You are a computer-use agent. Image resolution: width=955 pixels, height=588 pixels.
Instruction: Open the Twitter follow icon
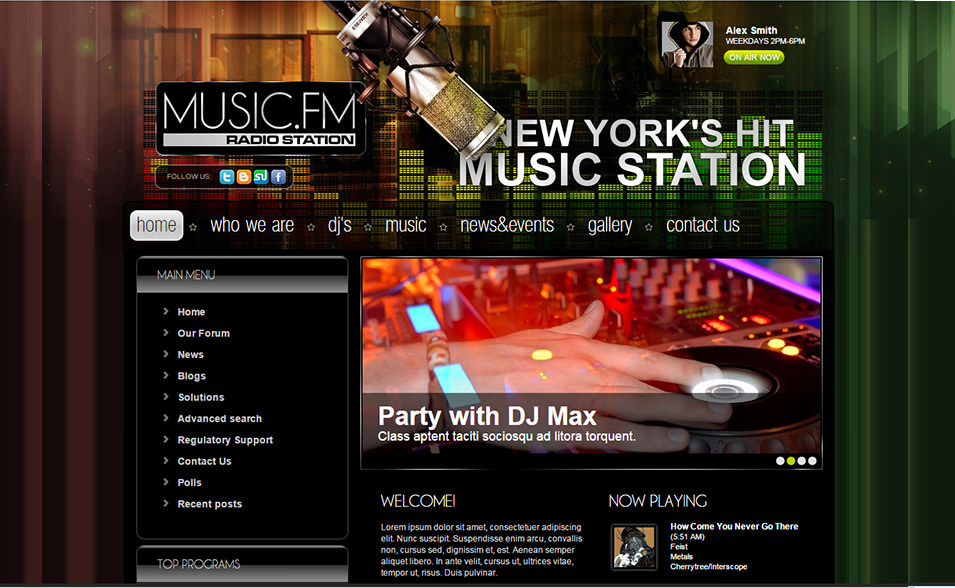point(226,176)
